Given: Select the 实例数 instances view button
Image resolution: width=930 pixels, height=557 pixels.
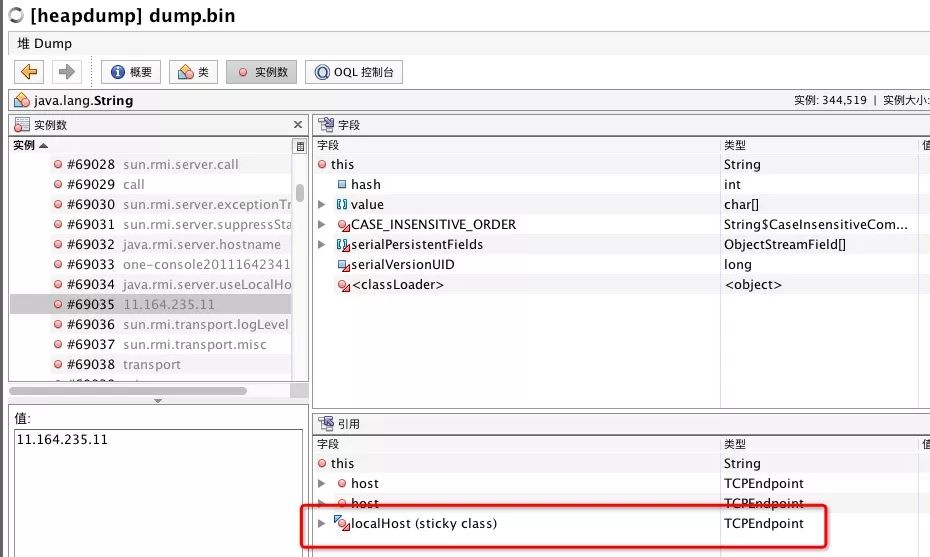Looking at the screenshot, I should tap(262, 72).
